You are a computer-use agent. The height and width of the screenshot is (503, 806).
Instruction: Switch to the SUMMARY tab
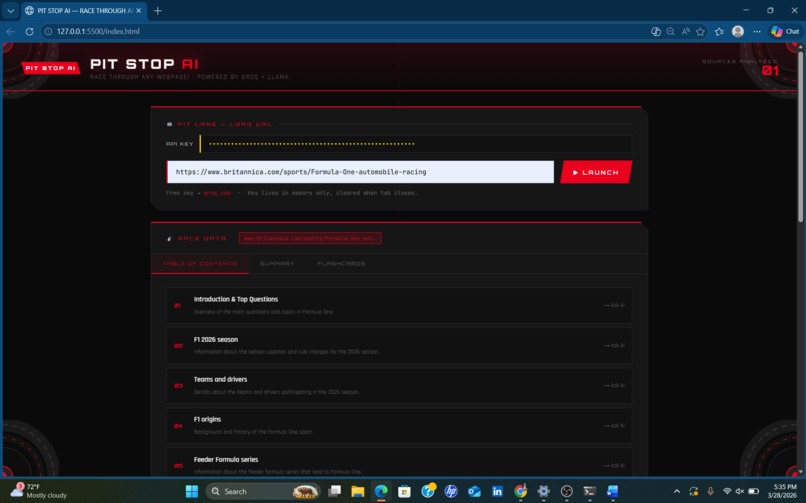[277, 264]
